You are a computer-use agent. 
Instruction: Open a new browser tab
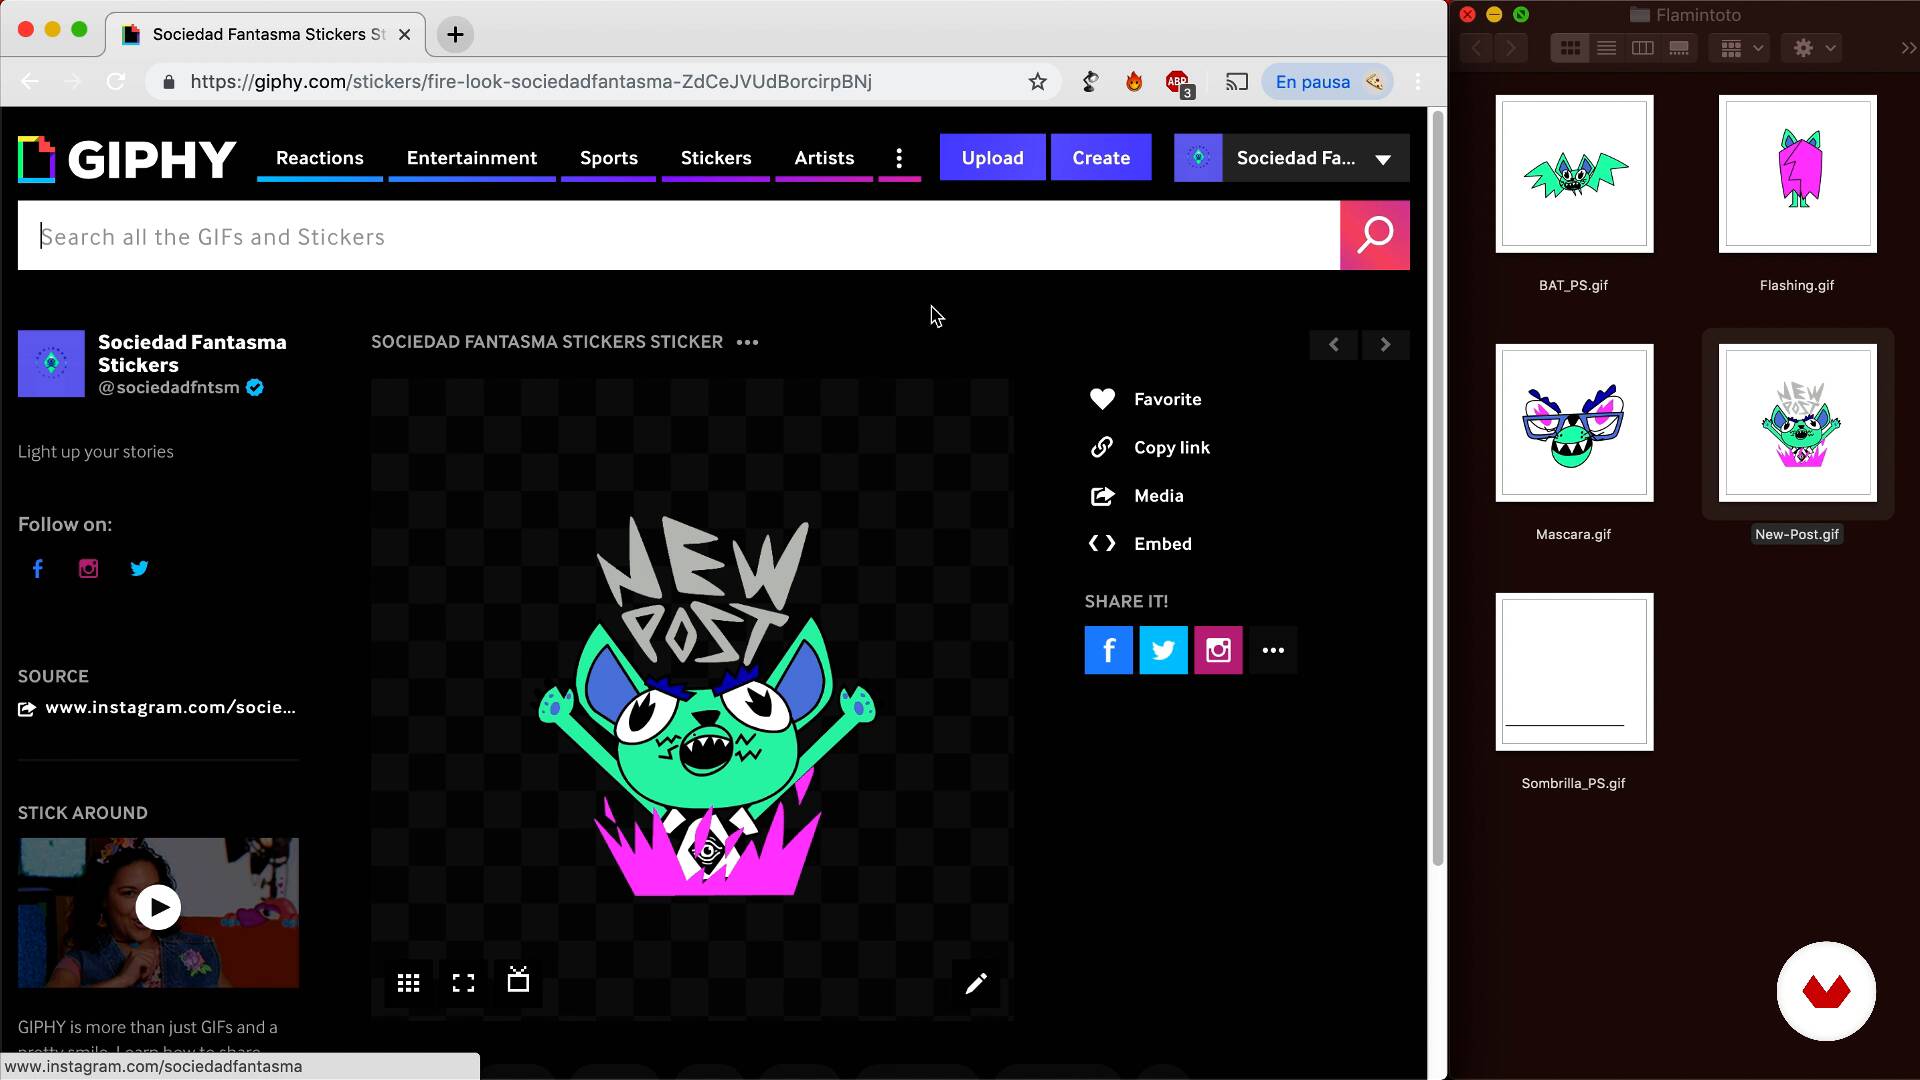pyautogui.click(x=455, y=35)
